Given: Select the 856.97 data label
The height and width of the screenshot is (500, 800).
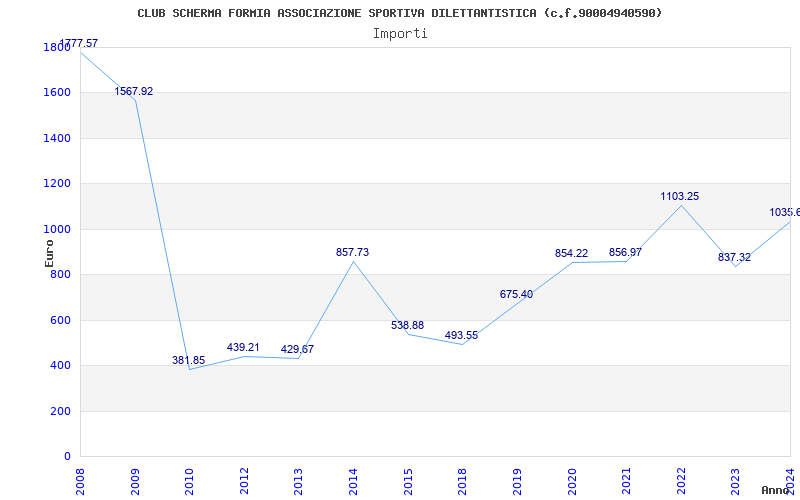Looking at the screenshot, I should pos(626,252).
